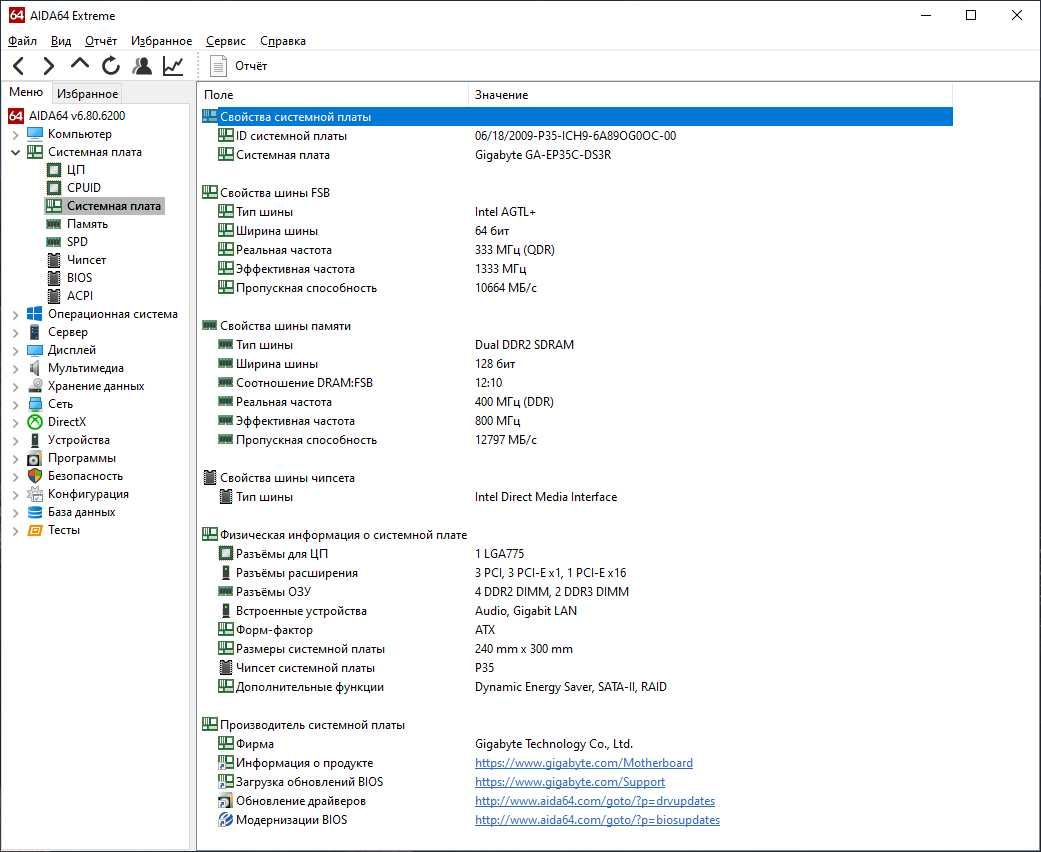Click the Отчёт toolbar button label
Screen dimensions: 1041x852
[x=251, y=66]
